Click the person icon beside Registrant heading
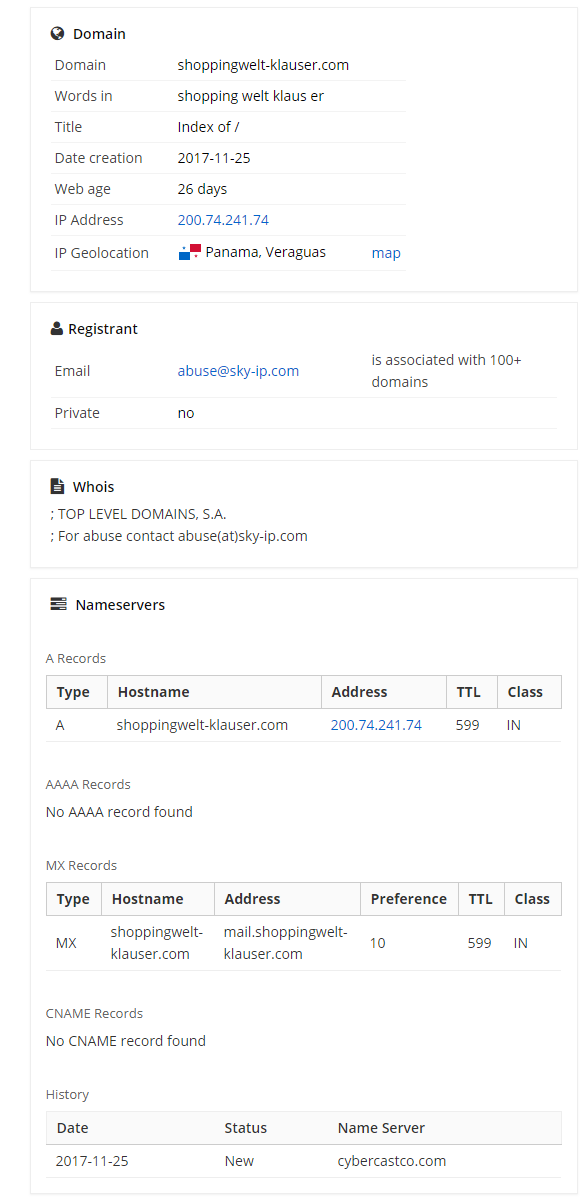Viewport: 580px width, 1197px height. pos(56,329)
